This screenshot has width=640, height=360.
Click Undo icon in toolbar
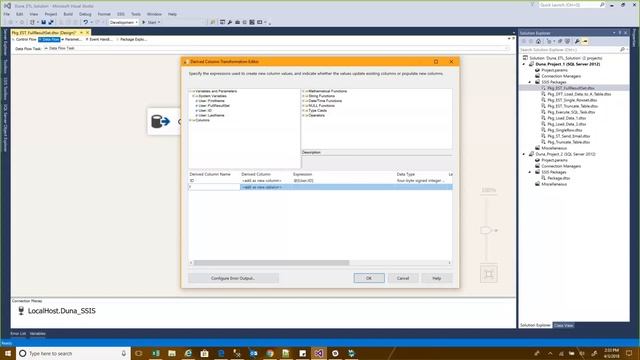tap(85, 22)
